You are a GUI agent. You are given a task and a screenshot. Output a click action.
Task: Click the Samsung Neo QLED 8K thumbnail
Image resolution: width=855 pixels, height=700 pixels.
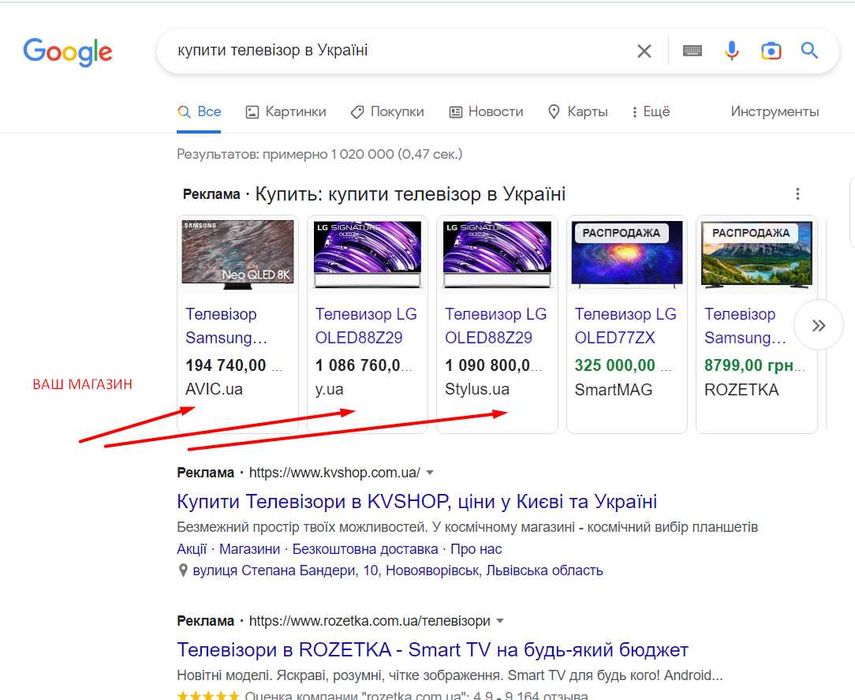pos(238,254)
